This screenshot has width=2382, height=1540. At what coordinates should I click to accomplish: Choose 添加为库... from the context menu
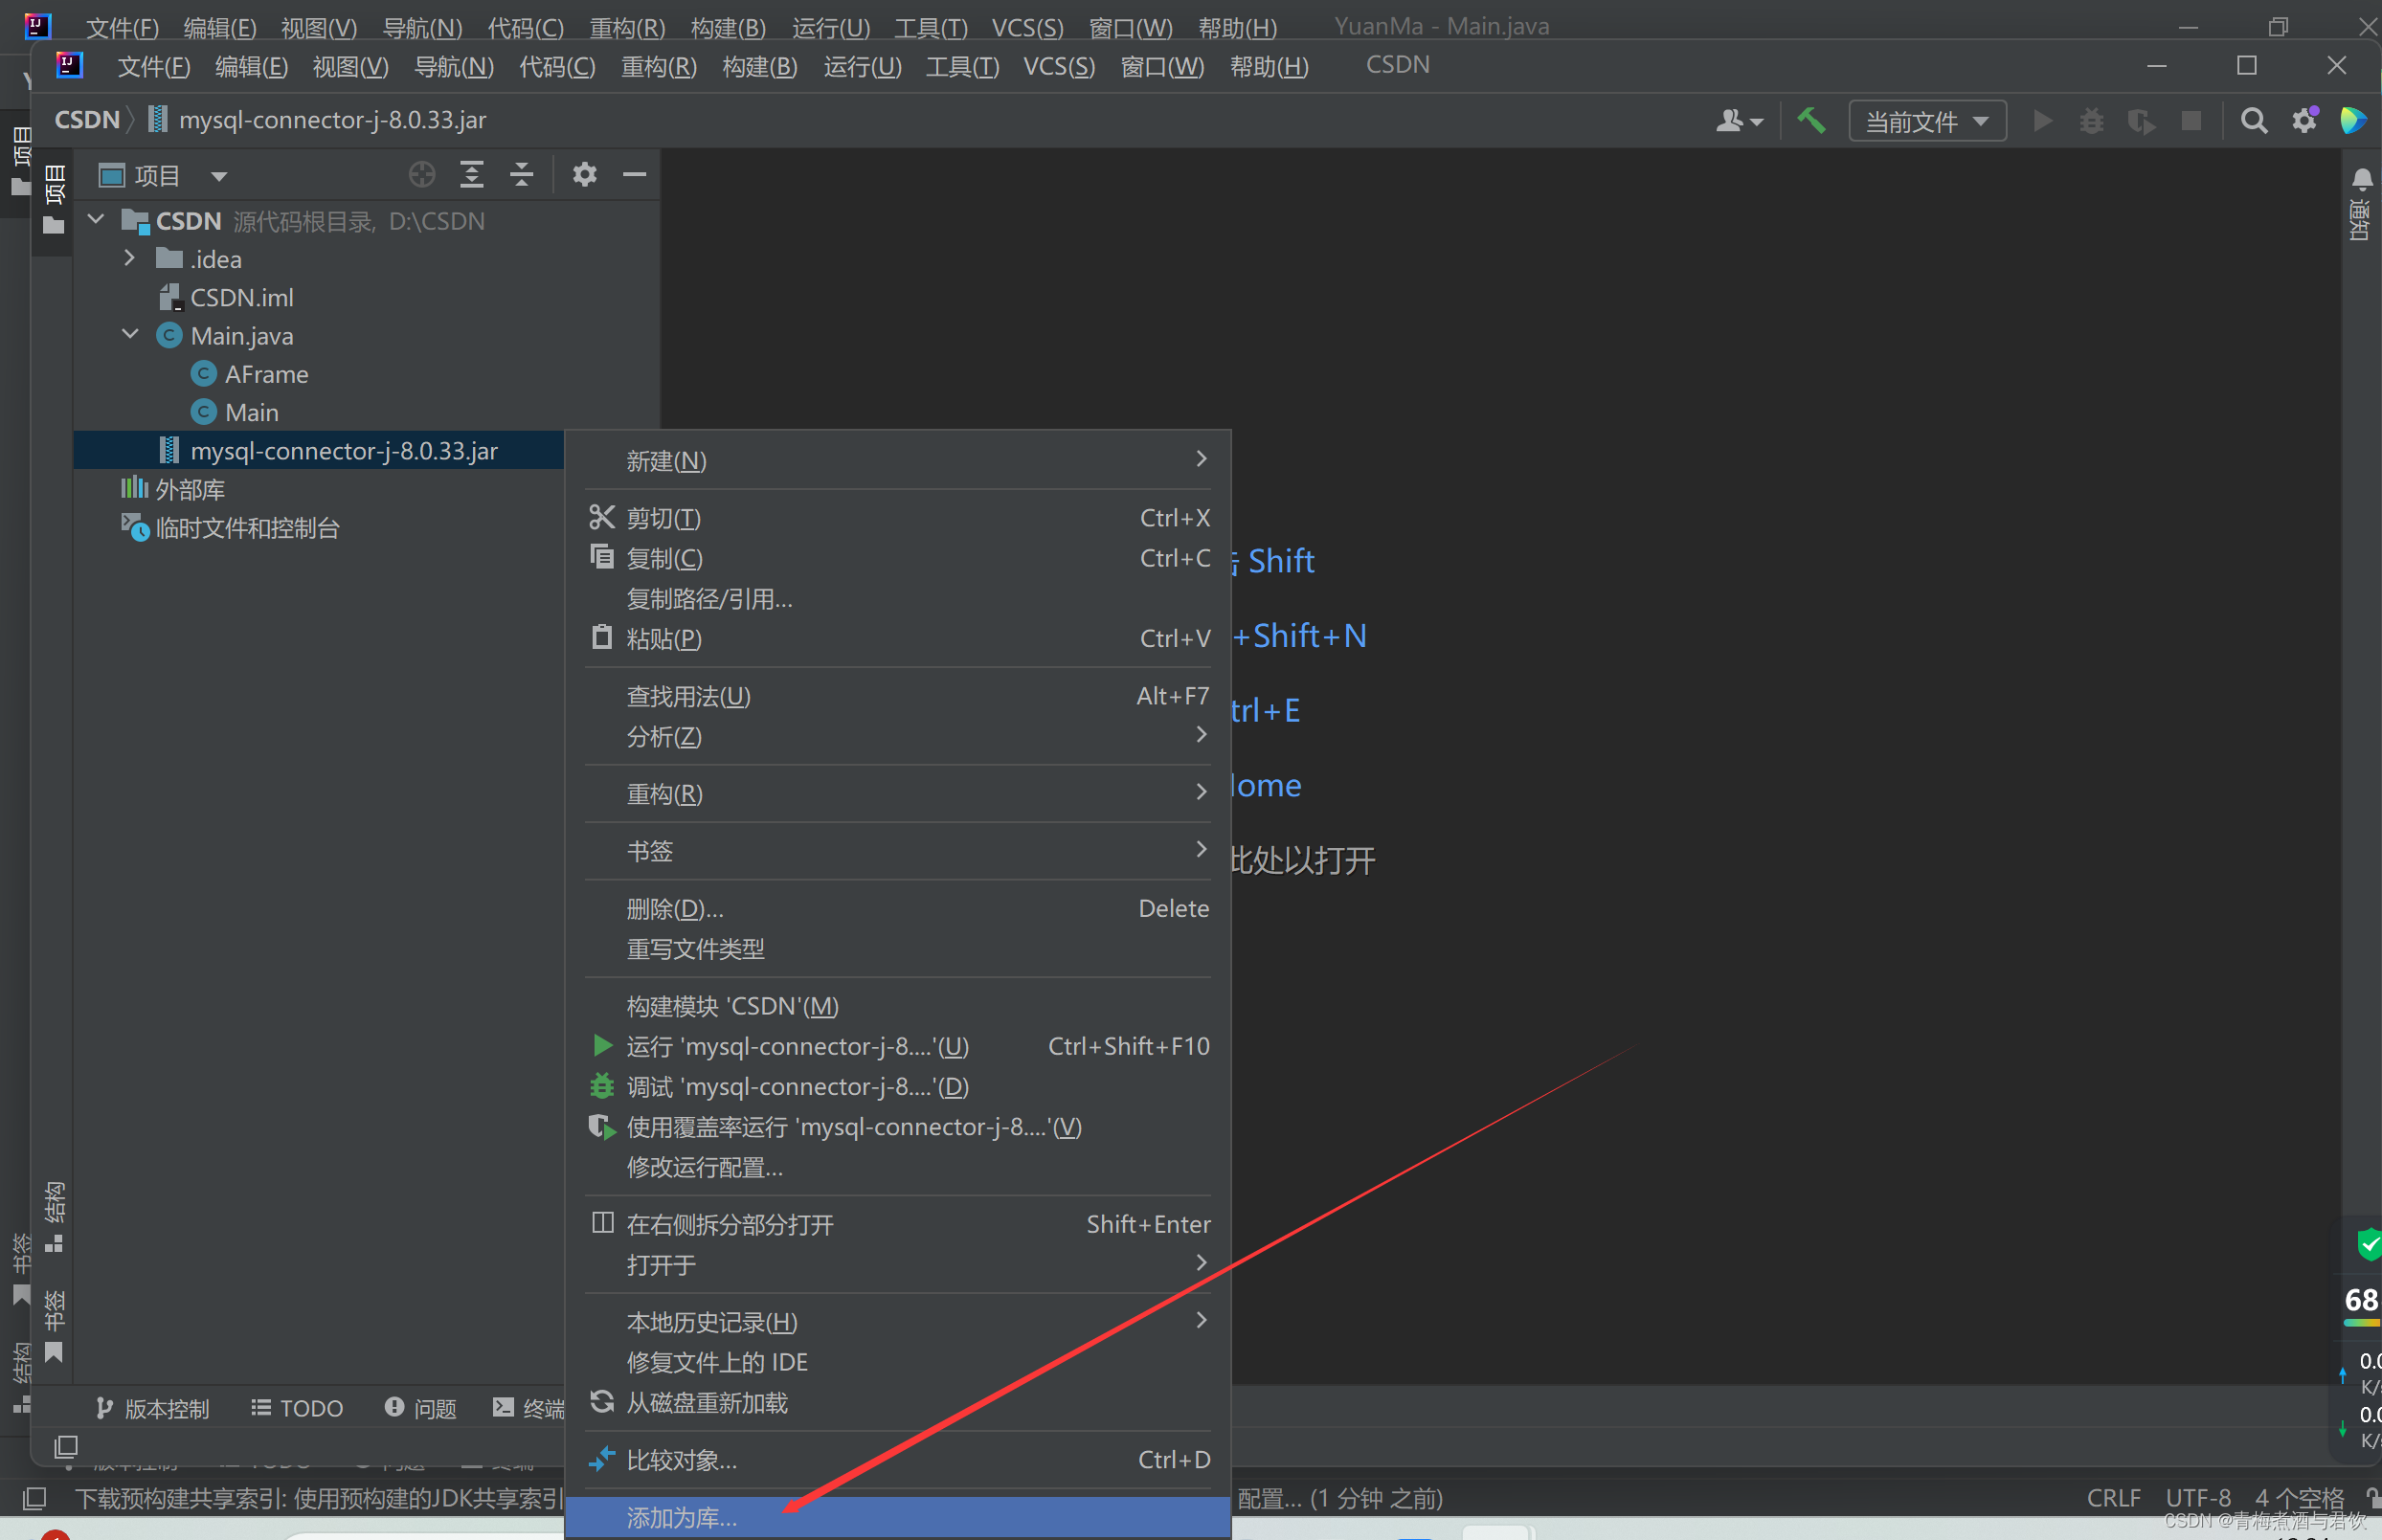(681, 1516)
